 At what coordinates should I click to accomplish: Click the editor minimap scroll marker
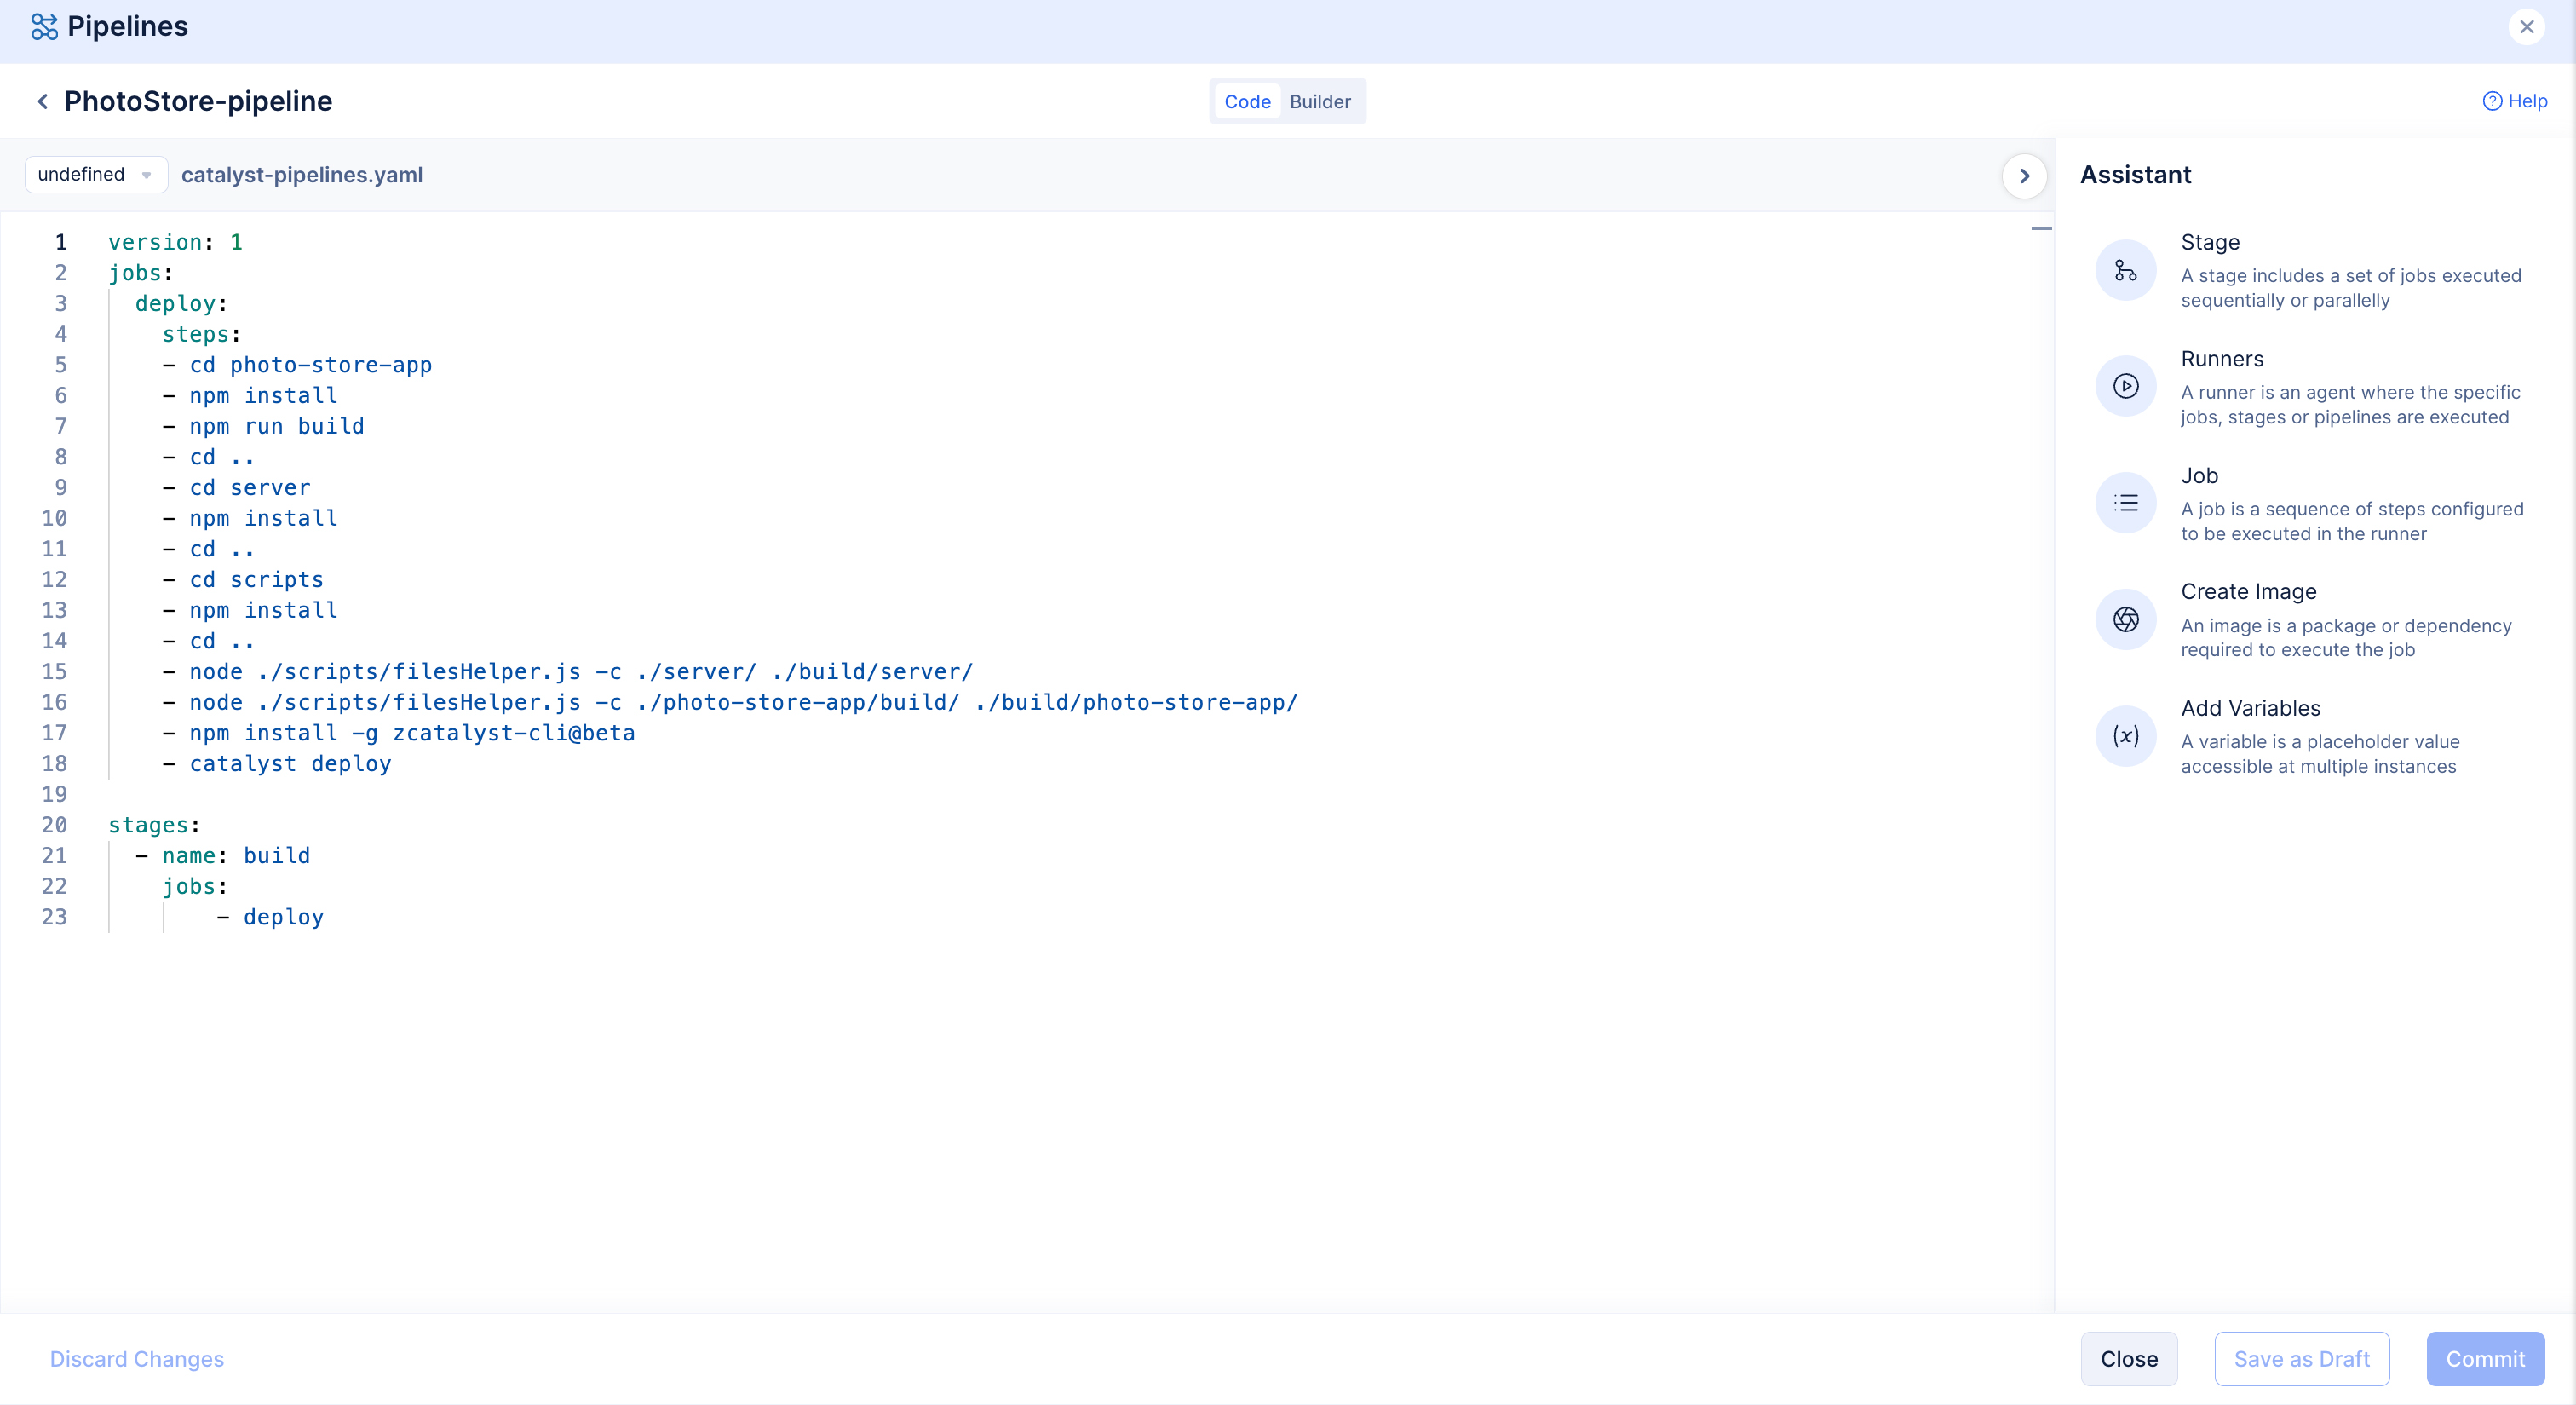point(2041,229)
